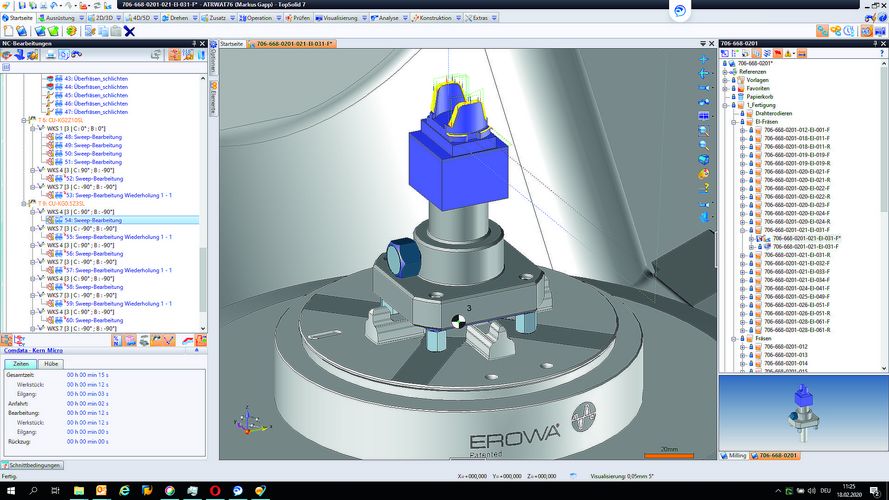889x500 pixels.
Task: Select 706-668-0201-021-El-031-R in project tree
Action: point(797,255)
